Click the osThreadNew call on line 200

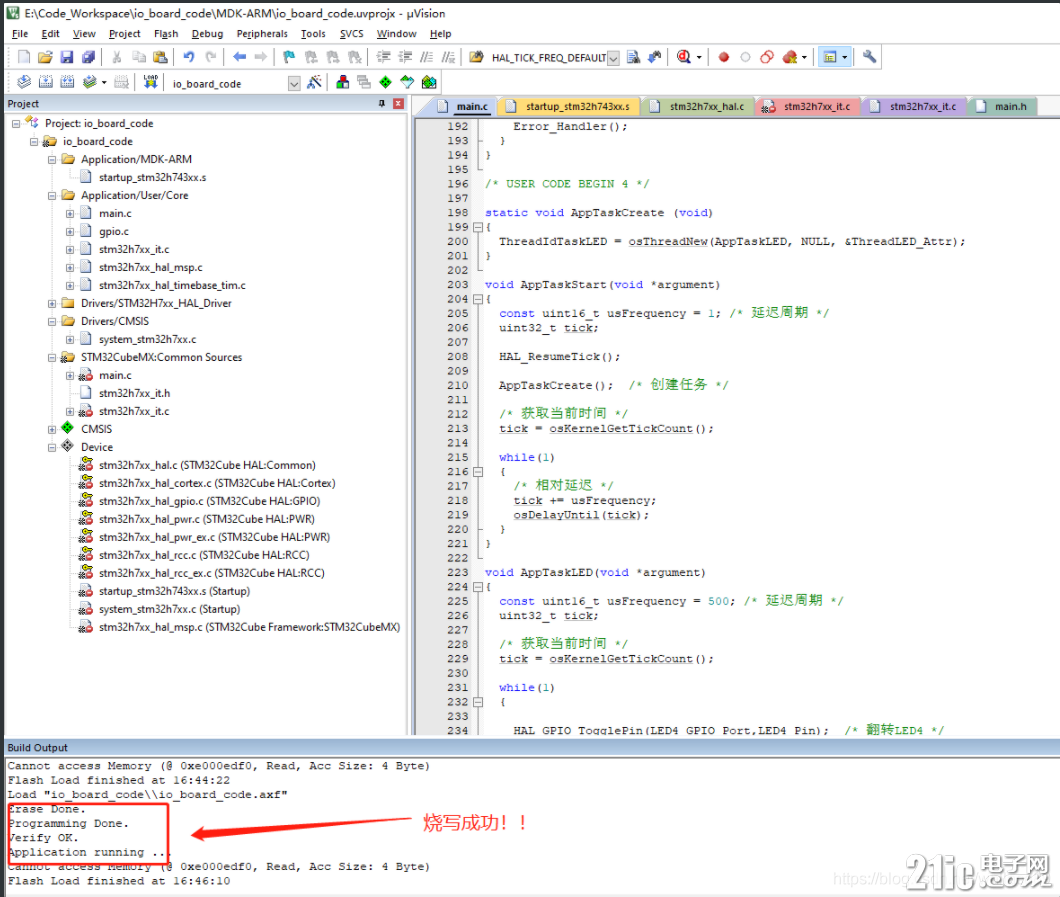pos(667,242)
